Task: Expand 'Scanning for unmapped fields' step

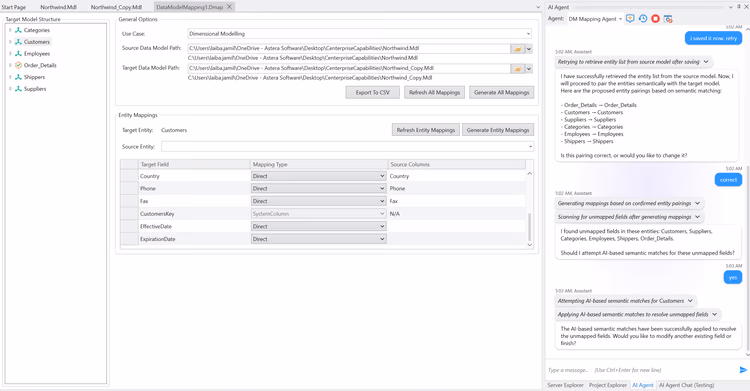Action: point(697,217)
